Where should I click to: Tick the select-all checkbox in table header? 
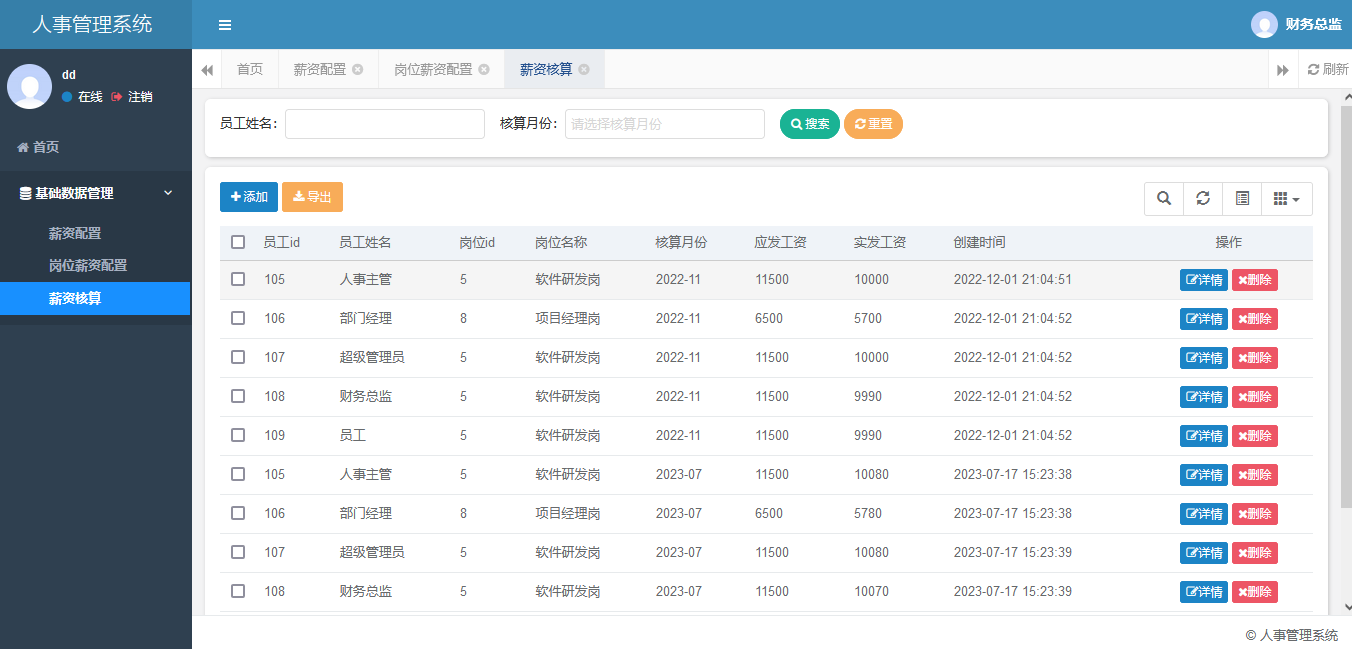pos(238,242)
